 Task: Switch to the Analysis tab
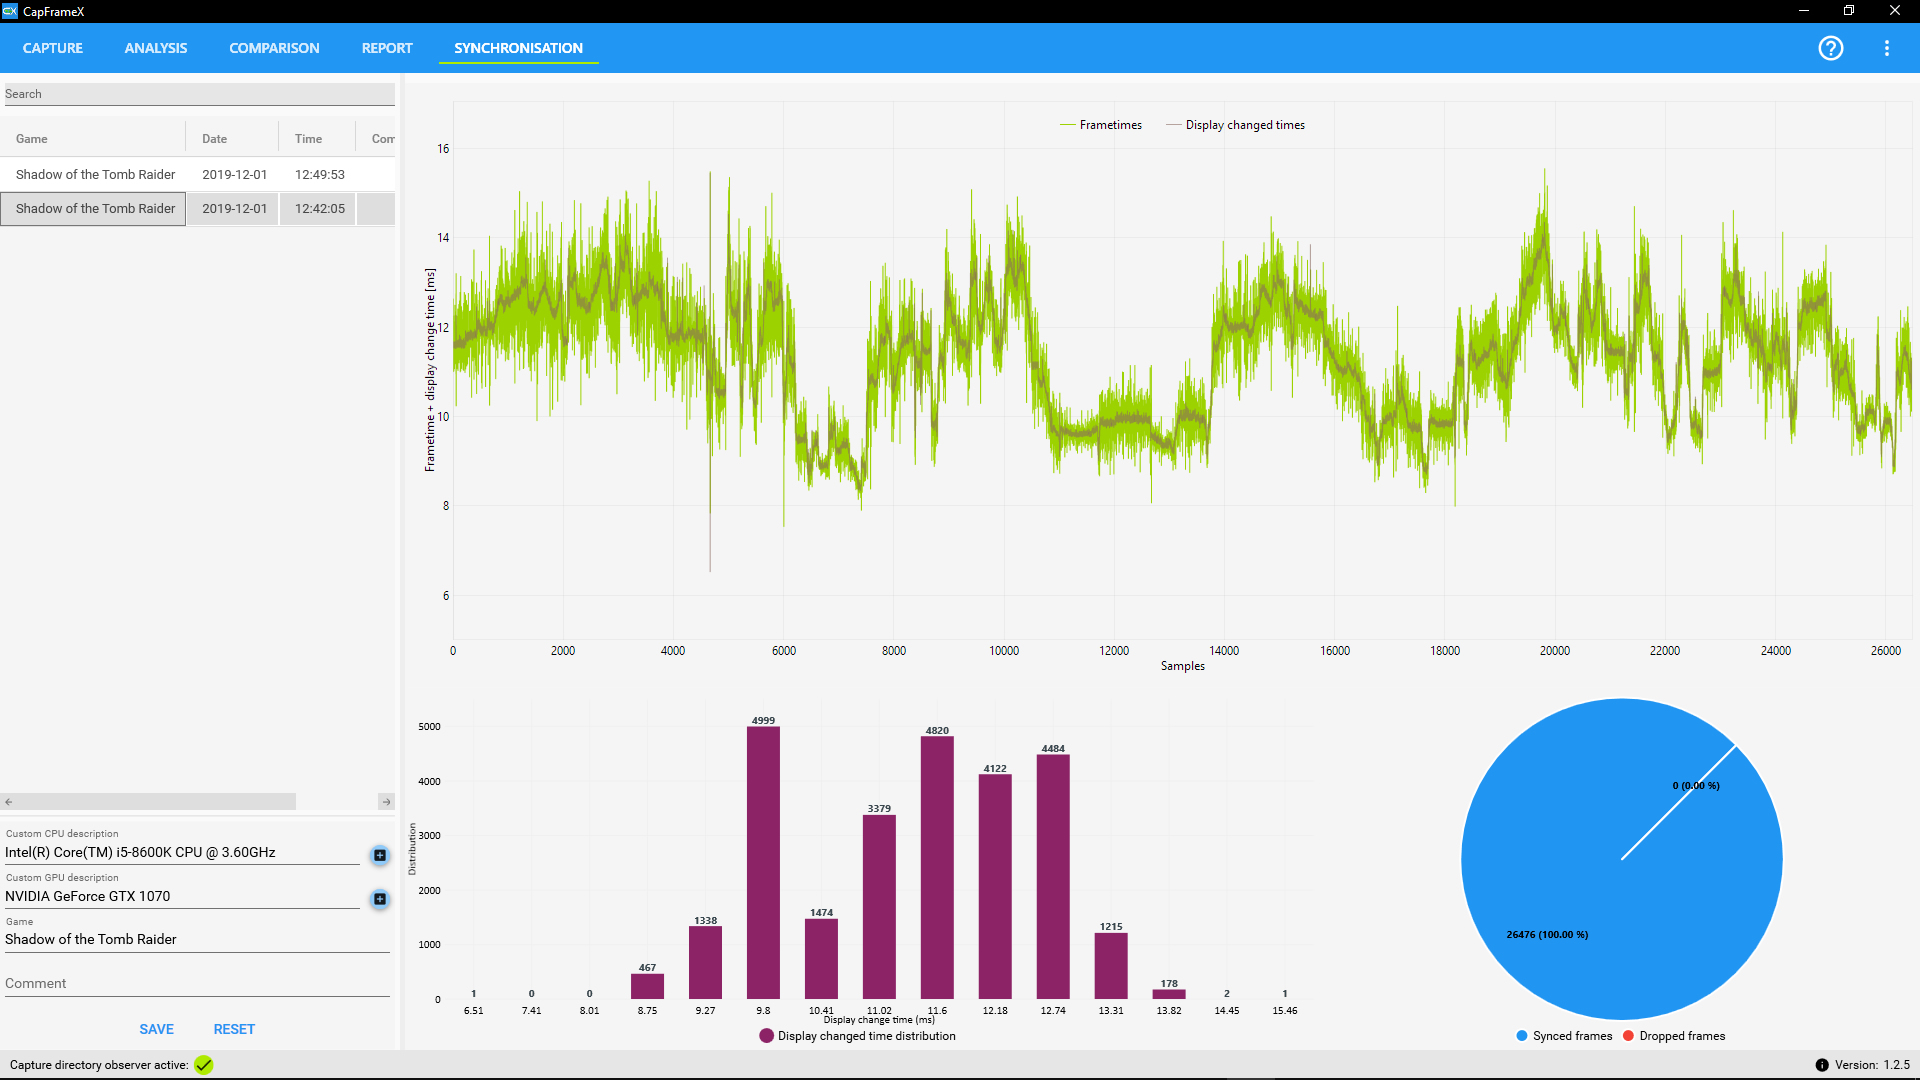(x=155, y=48)
